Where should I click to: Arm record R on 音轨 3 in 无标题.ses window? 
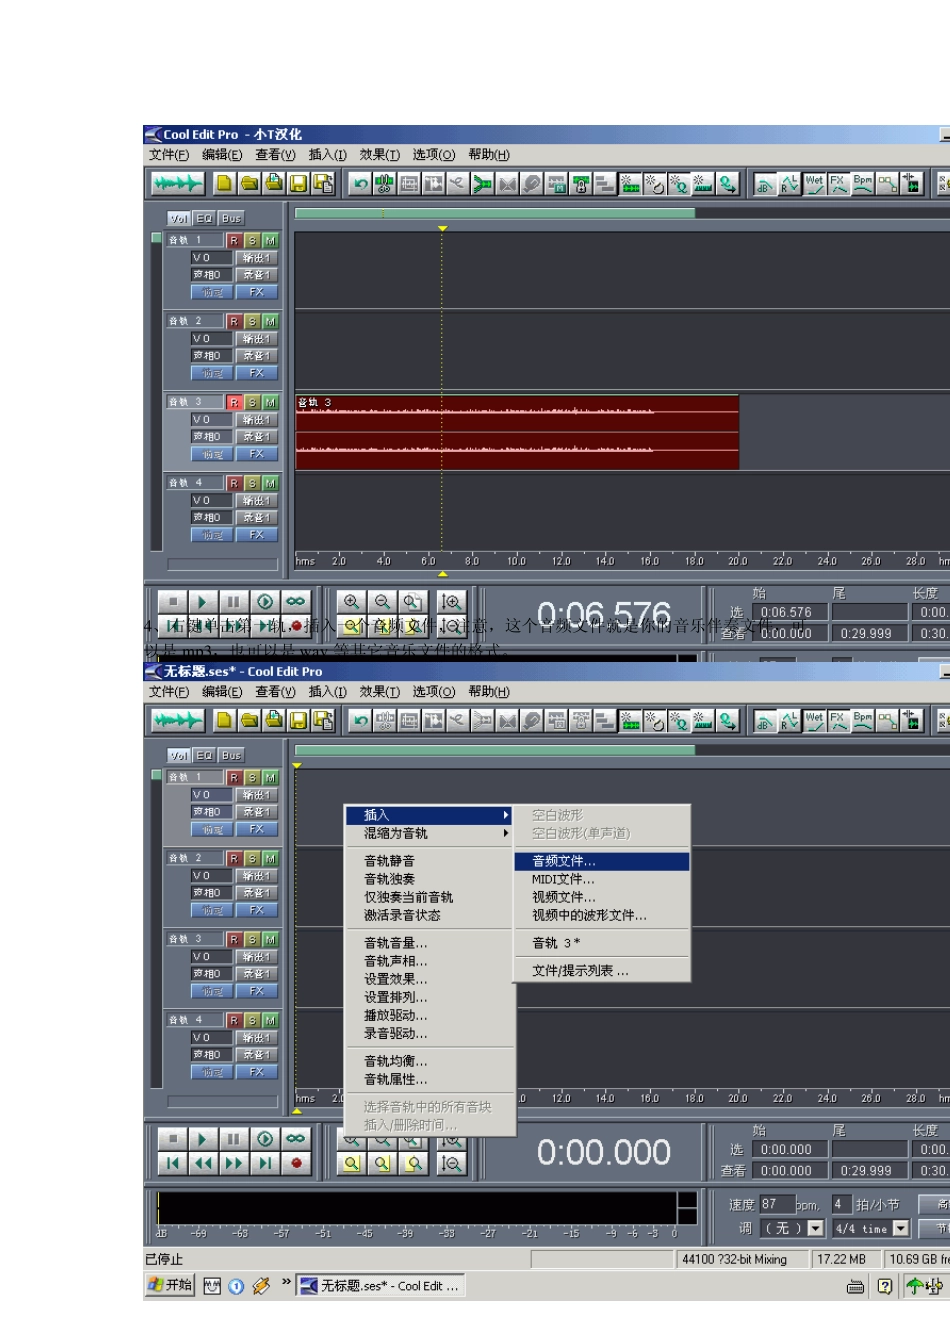click(234, 939)
